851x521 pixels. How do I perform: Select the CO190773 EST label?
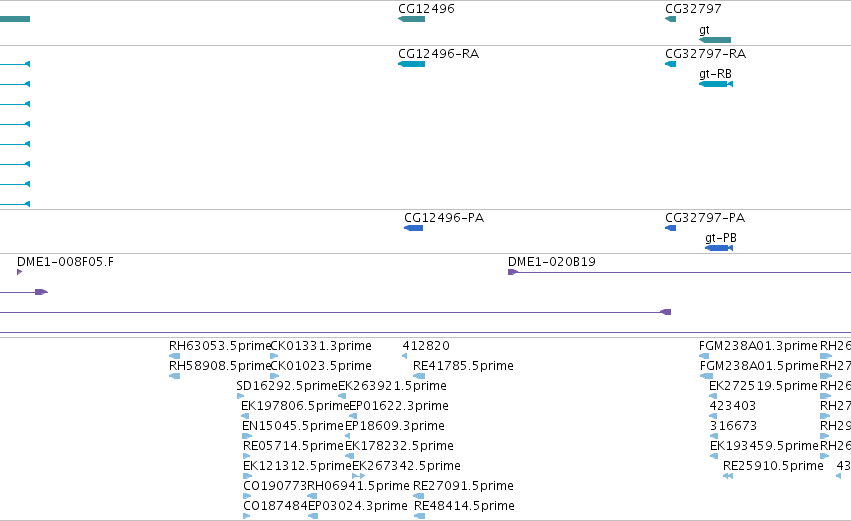(x=275, y=486)
